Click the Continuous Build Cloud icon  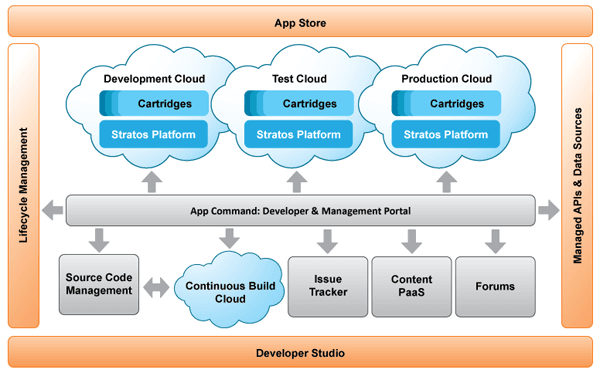230,290
